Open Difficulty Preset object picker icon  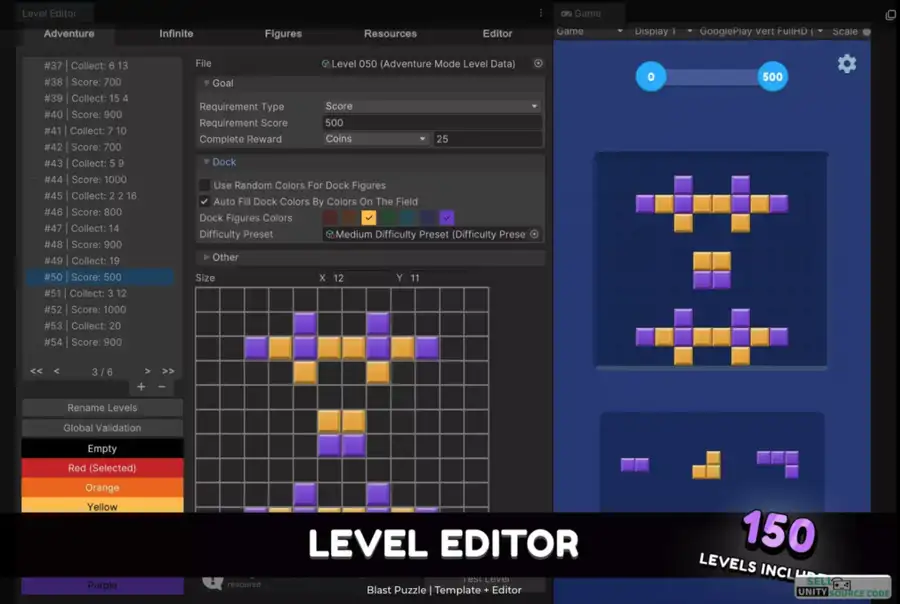click(x=535, y=234)
